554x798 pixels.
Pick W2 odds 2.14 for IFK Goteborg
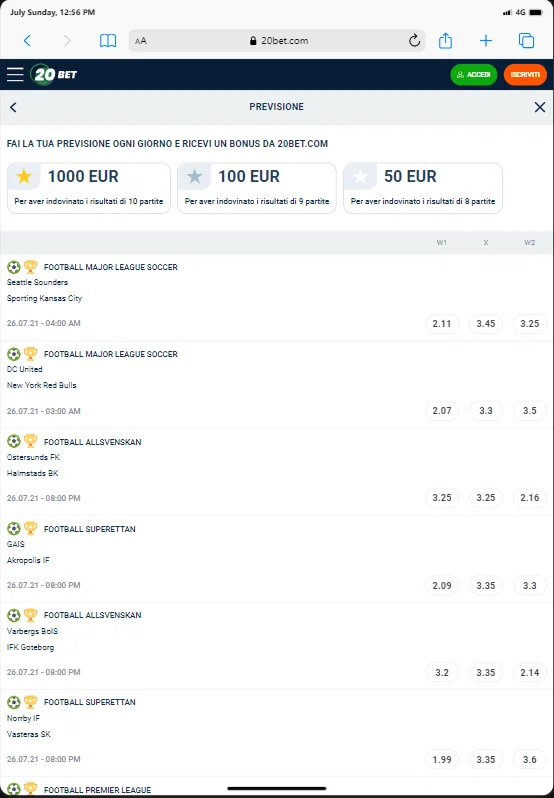click(530, 672)
